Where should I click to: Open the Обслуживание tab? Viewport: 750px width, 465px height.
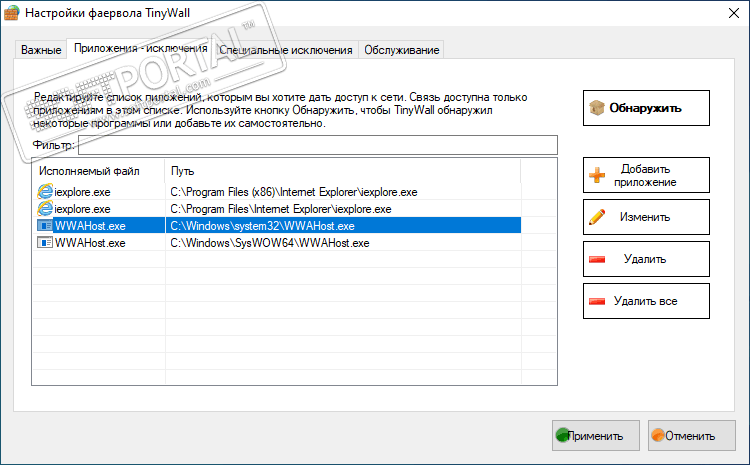(402, 50)
